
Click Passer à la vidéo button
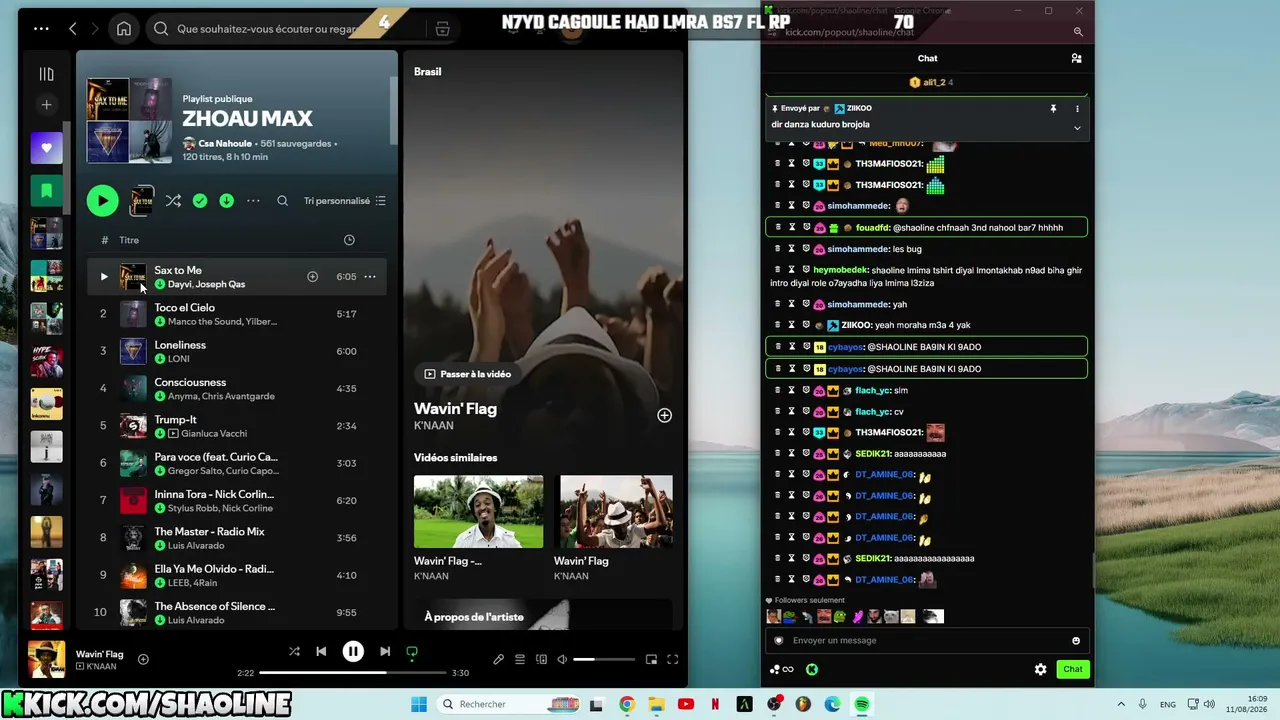tap(468, 374)
